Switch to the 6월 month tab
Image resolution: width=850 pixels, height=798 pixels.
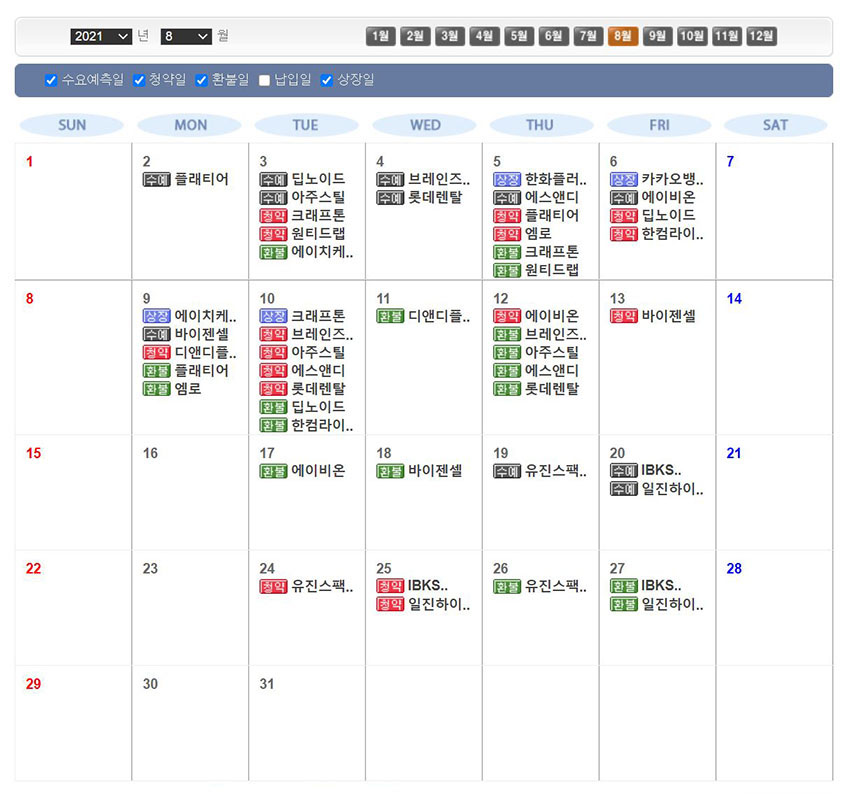553,36
